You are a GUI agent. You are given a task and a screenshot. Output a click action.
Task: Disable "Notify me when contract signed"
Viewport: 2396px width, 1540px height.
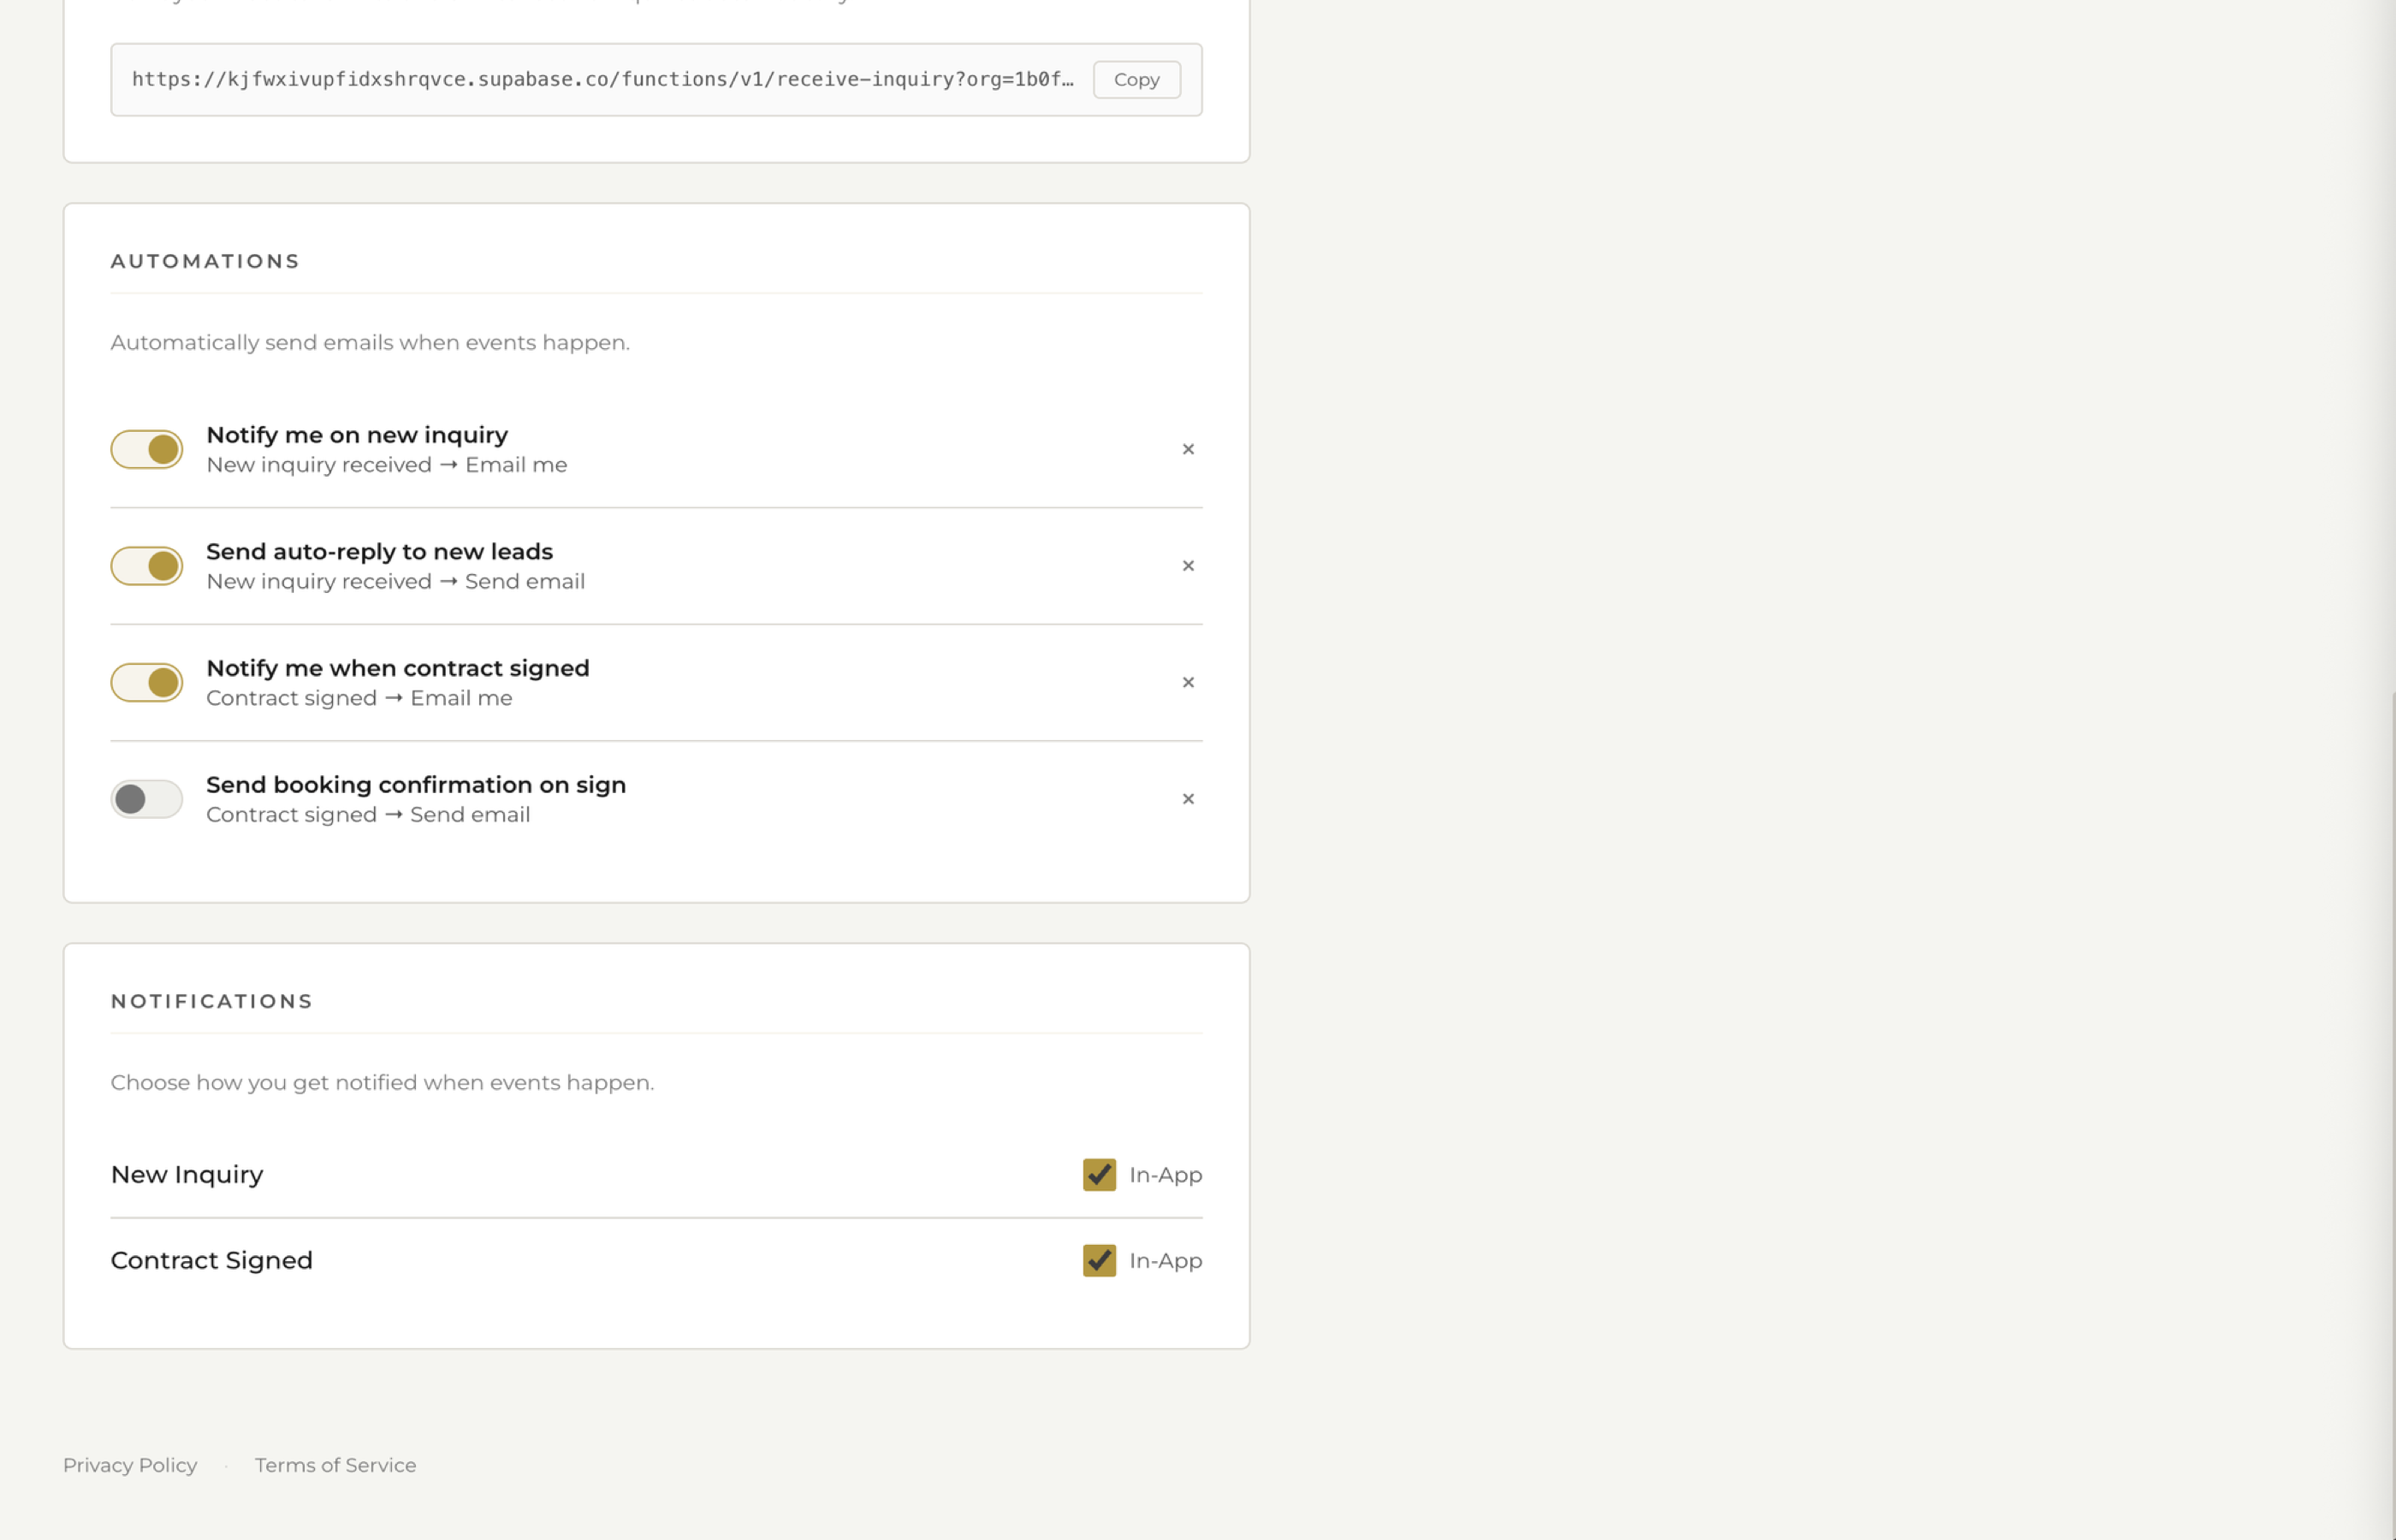click(146, 682)
